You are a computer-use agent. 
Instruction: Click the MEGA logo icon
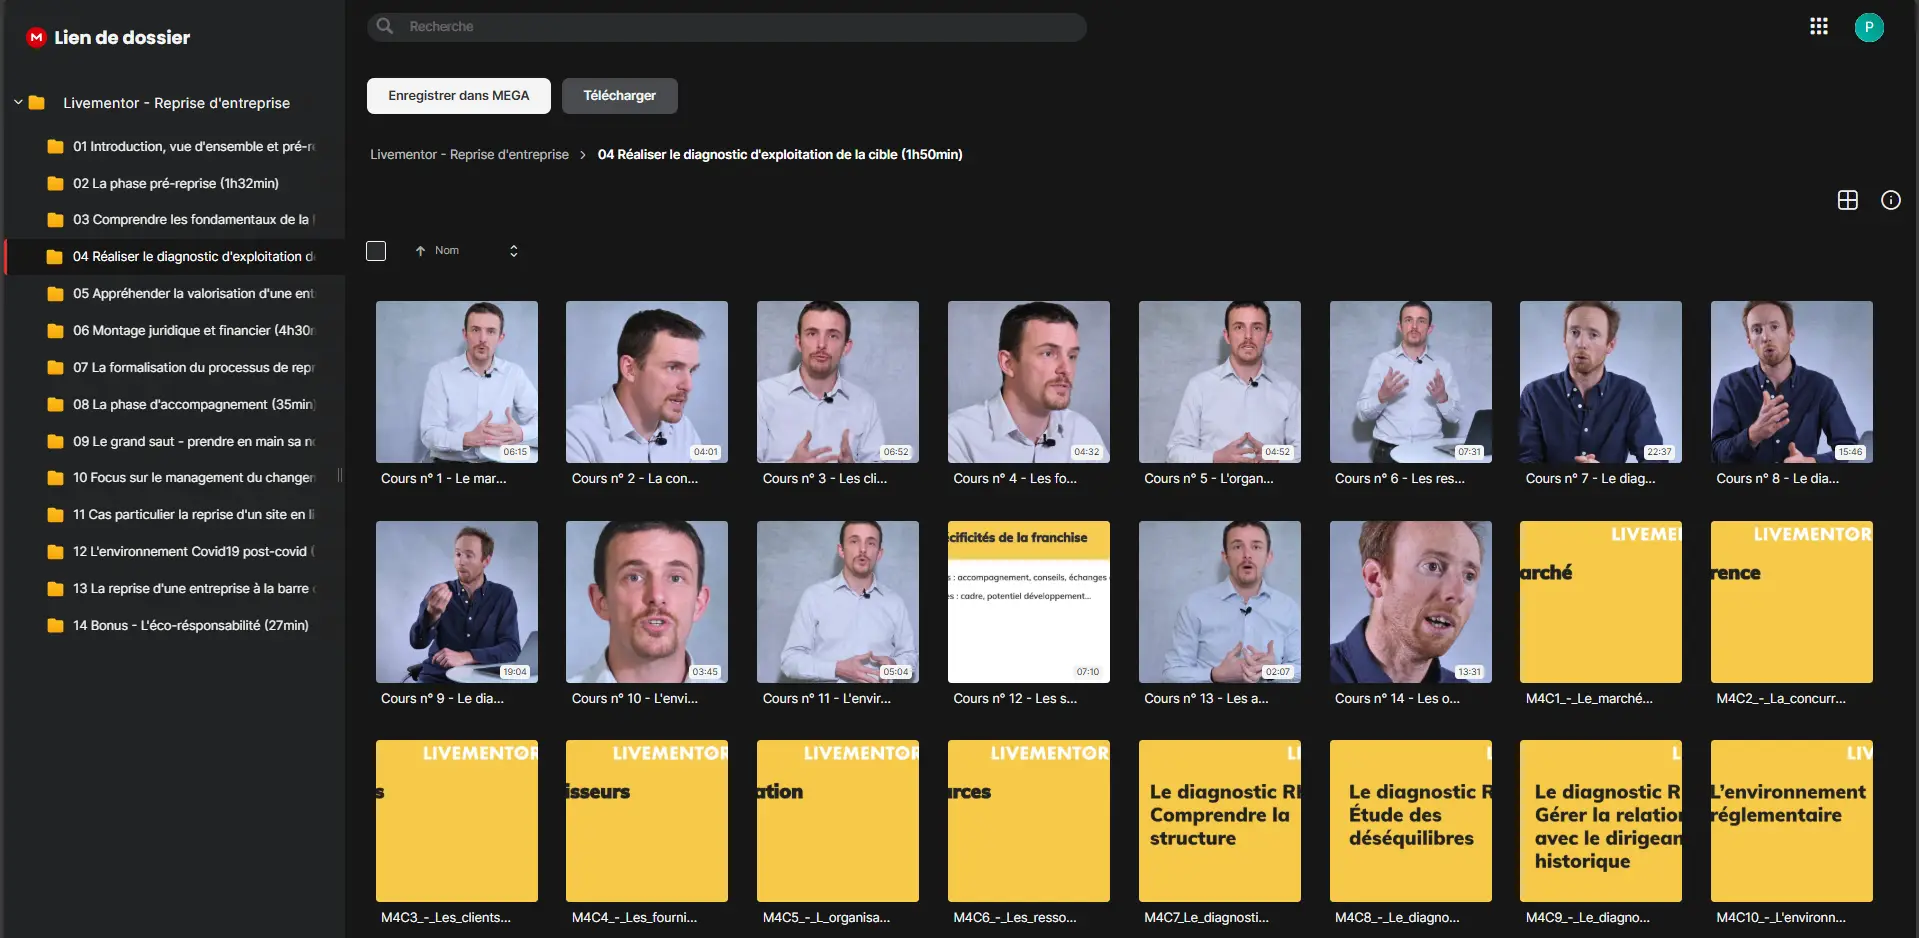pyautogui.click(x=36, y=37)
